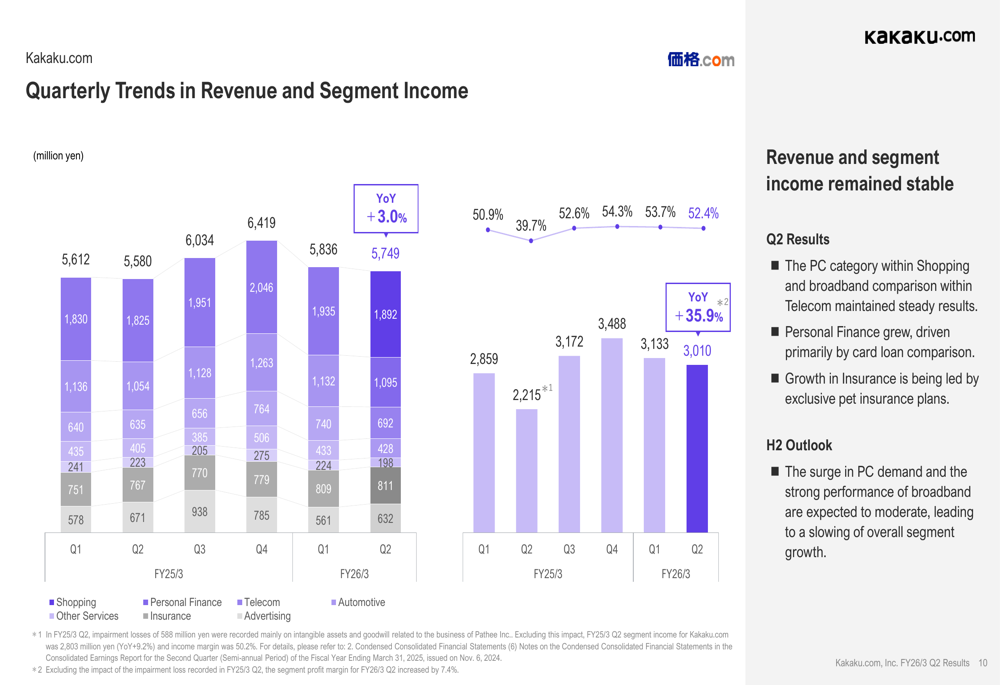Select the YoY +35.9% callout box
The height and width of the screenshot is (685, 1000).
698,307
